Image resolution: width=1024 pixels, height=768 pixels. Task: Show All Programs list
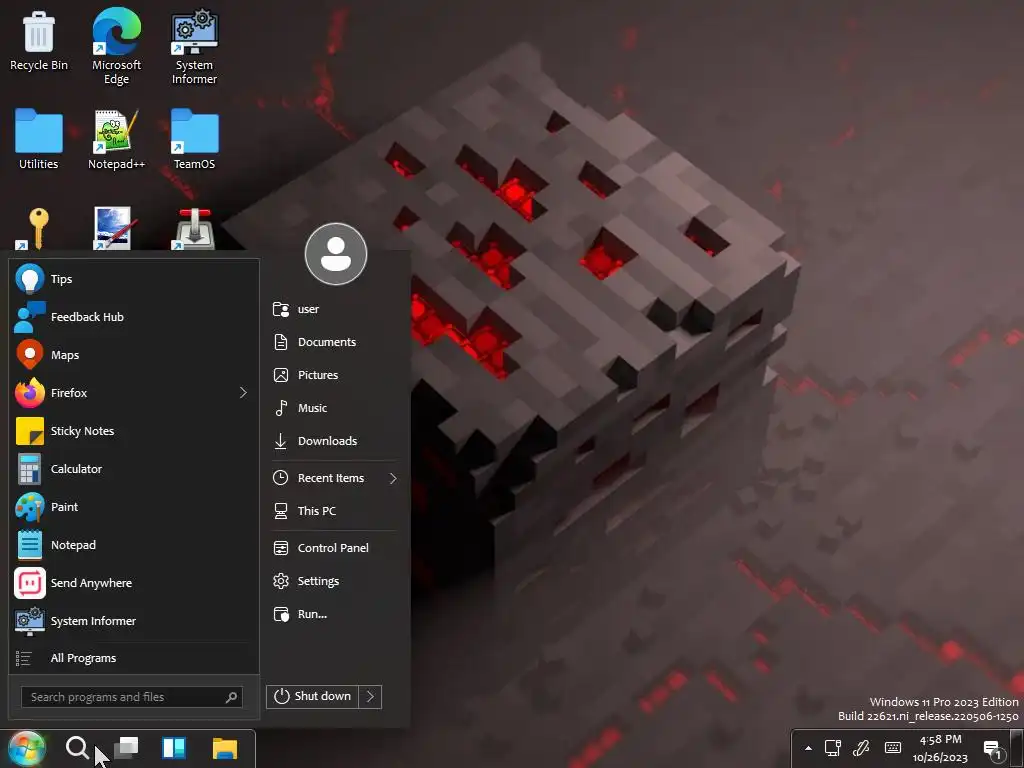pyautogui.click(x=133, y=658)
